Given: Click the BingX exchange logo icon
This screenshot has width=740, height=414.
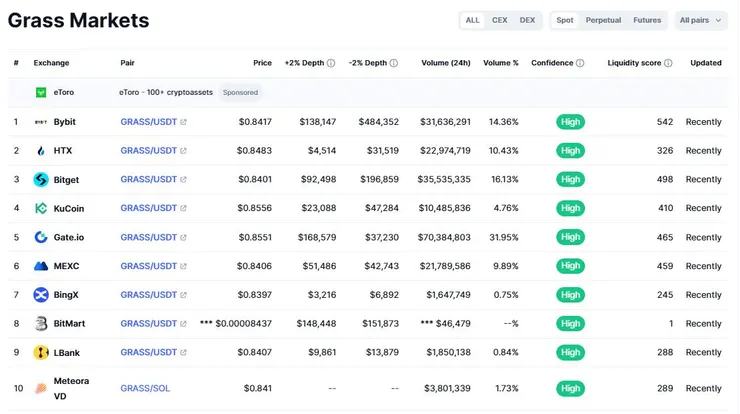Looking at the screenshot, I should 41,295.
